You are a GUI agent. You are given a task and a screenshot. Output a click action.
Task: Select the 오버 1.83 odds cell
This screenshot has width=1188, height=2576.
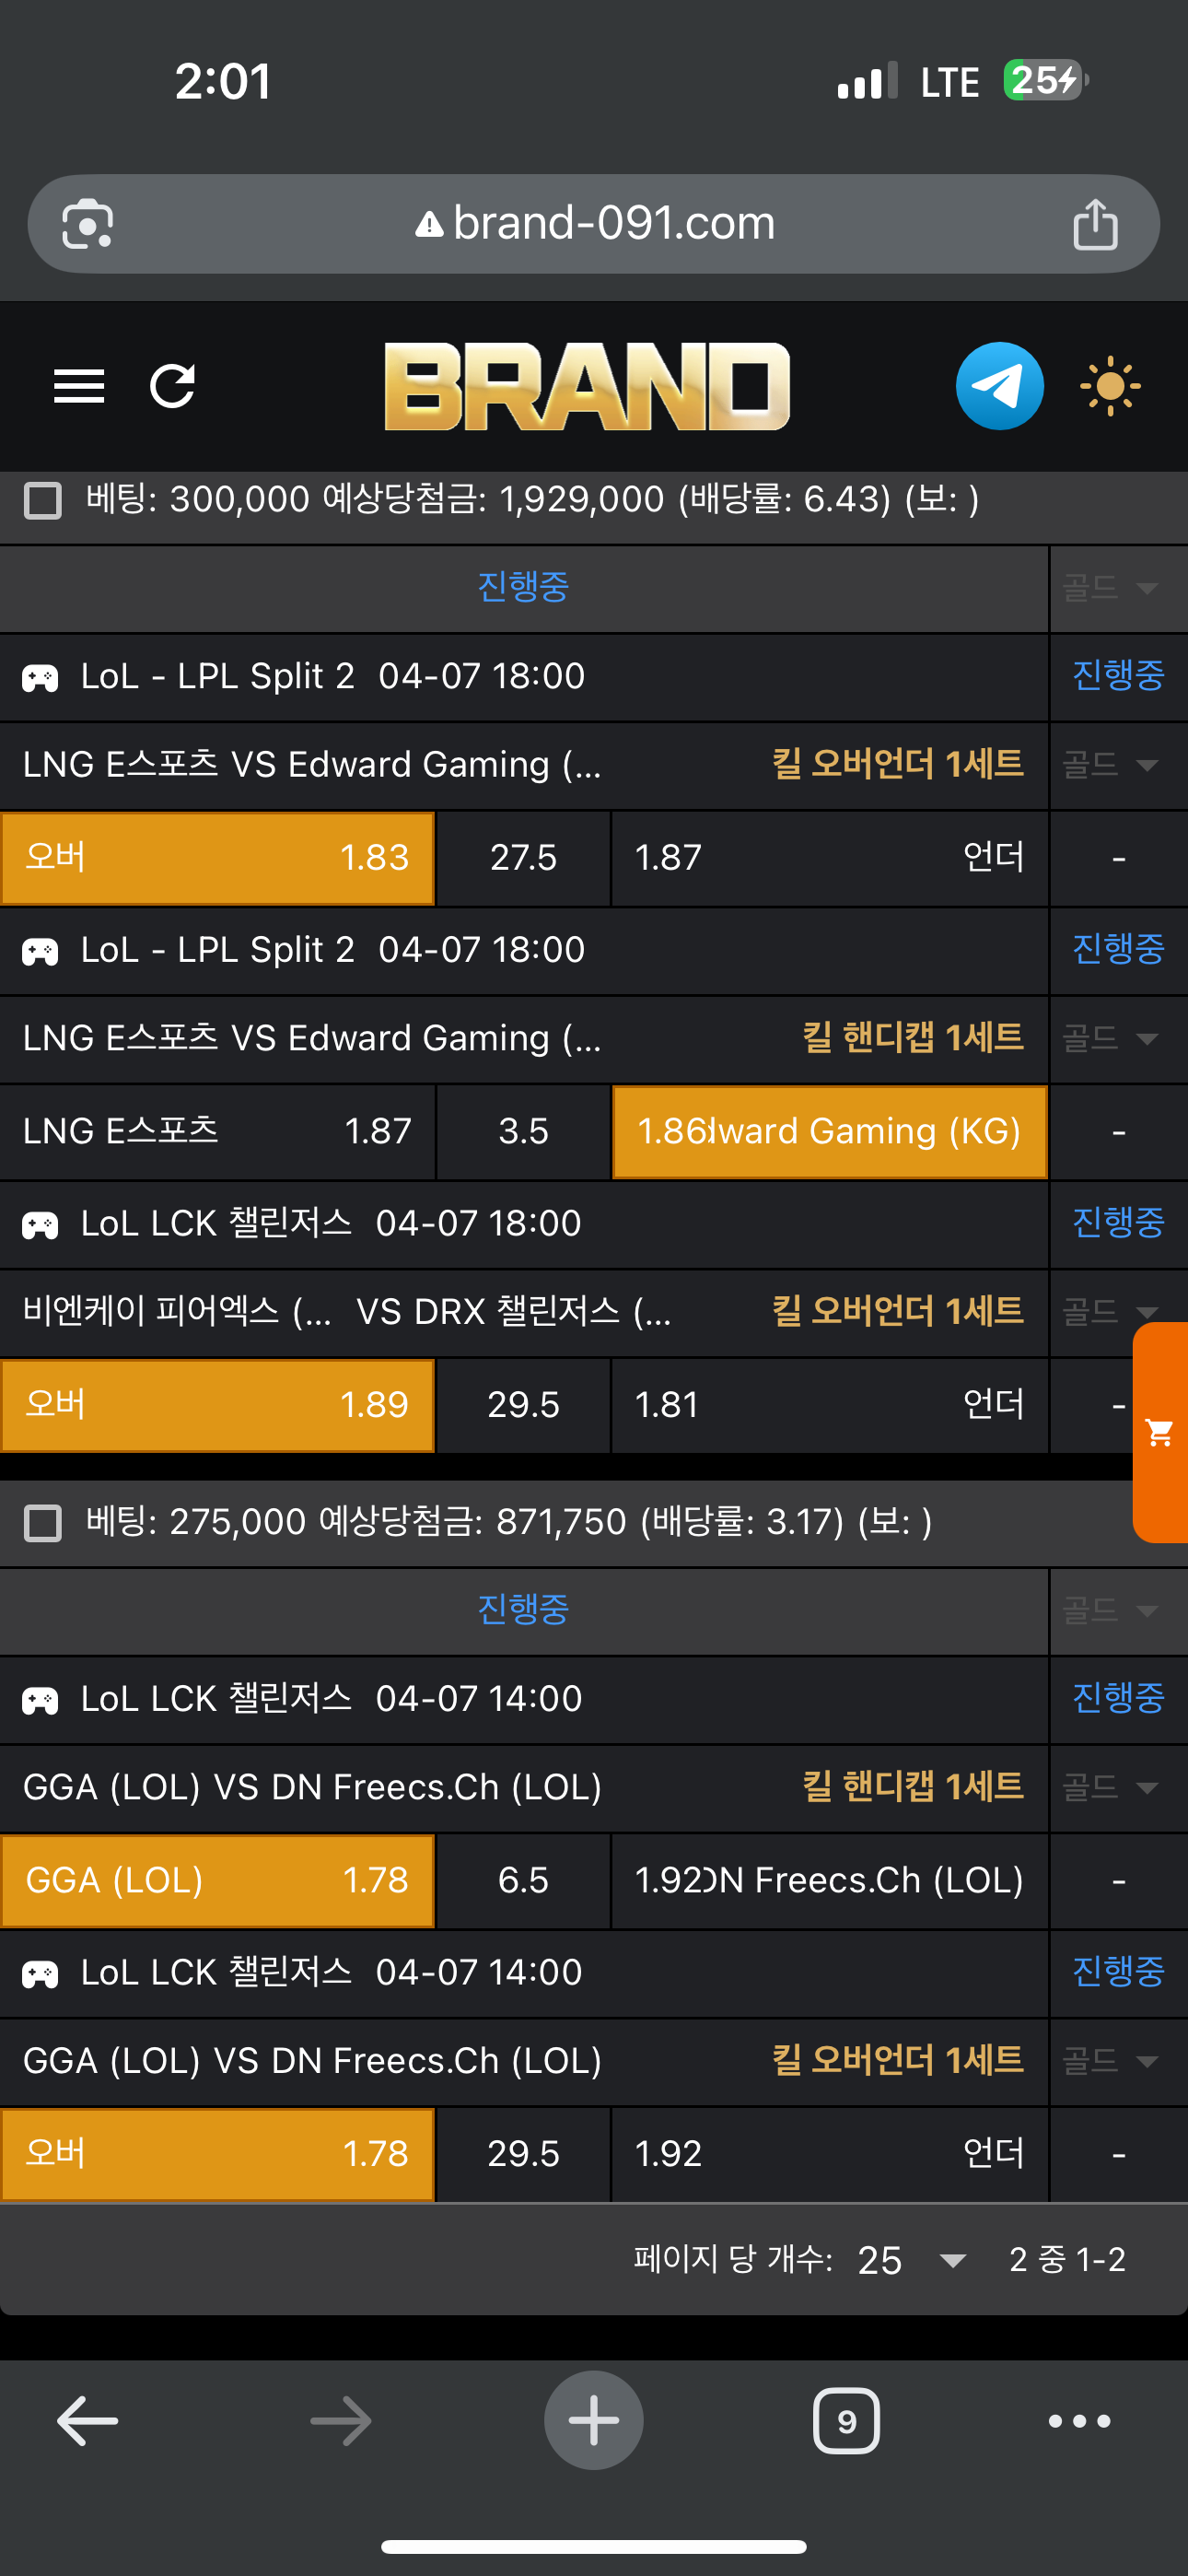pos(217,858)
